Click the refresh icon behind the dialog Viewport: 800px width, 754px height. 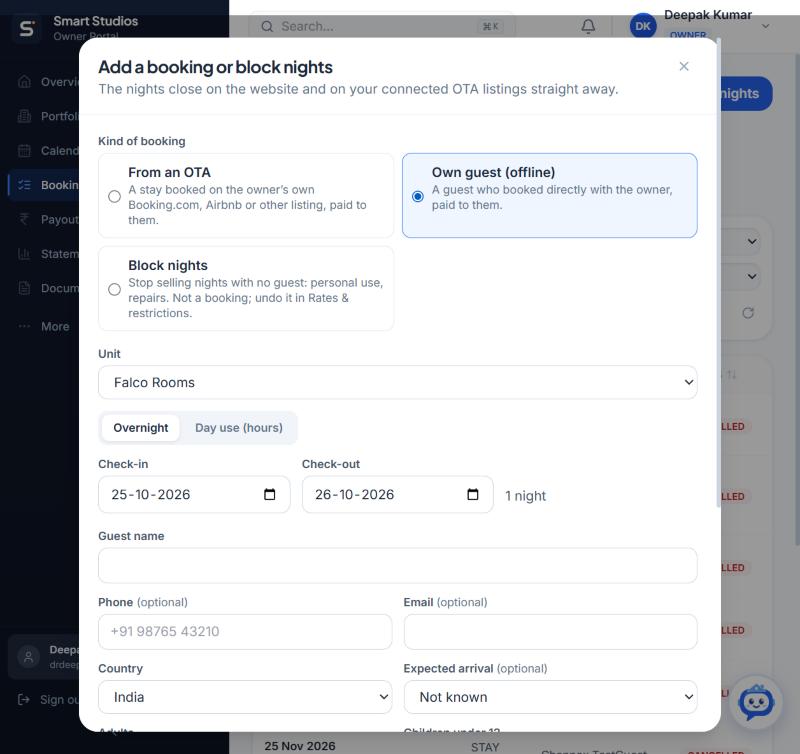click(748, 313)
